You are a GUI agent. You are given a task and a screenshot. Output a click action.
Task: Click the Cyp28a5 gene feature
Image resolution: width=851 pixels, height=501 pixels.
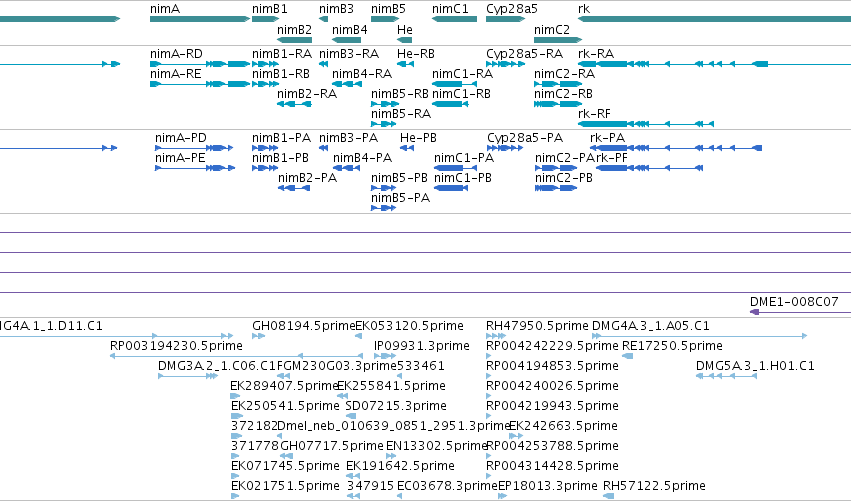[506, 19]
